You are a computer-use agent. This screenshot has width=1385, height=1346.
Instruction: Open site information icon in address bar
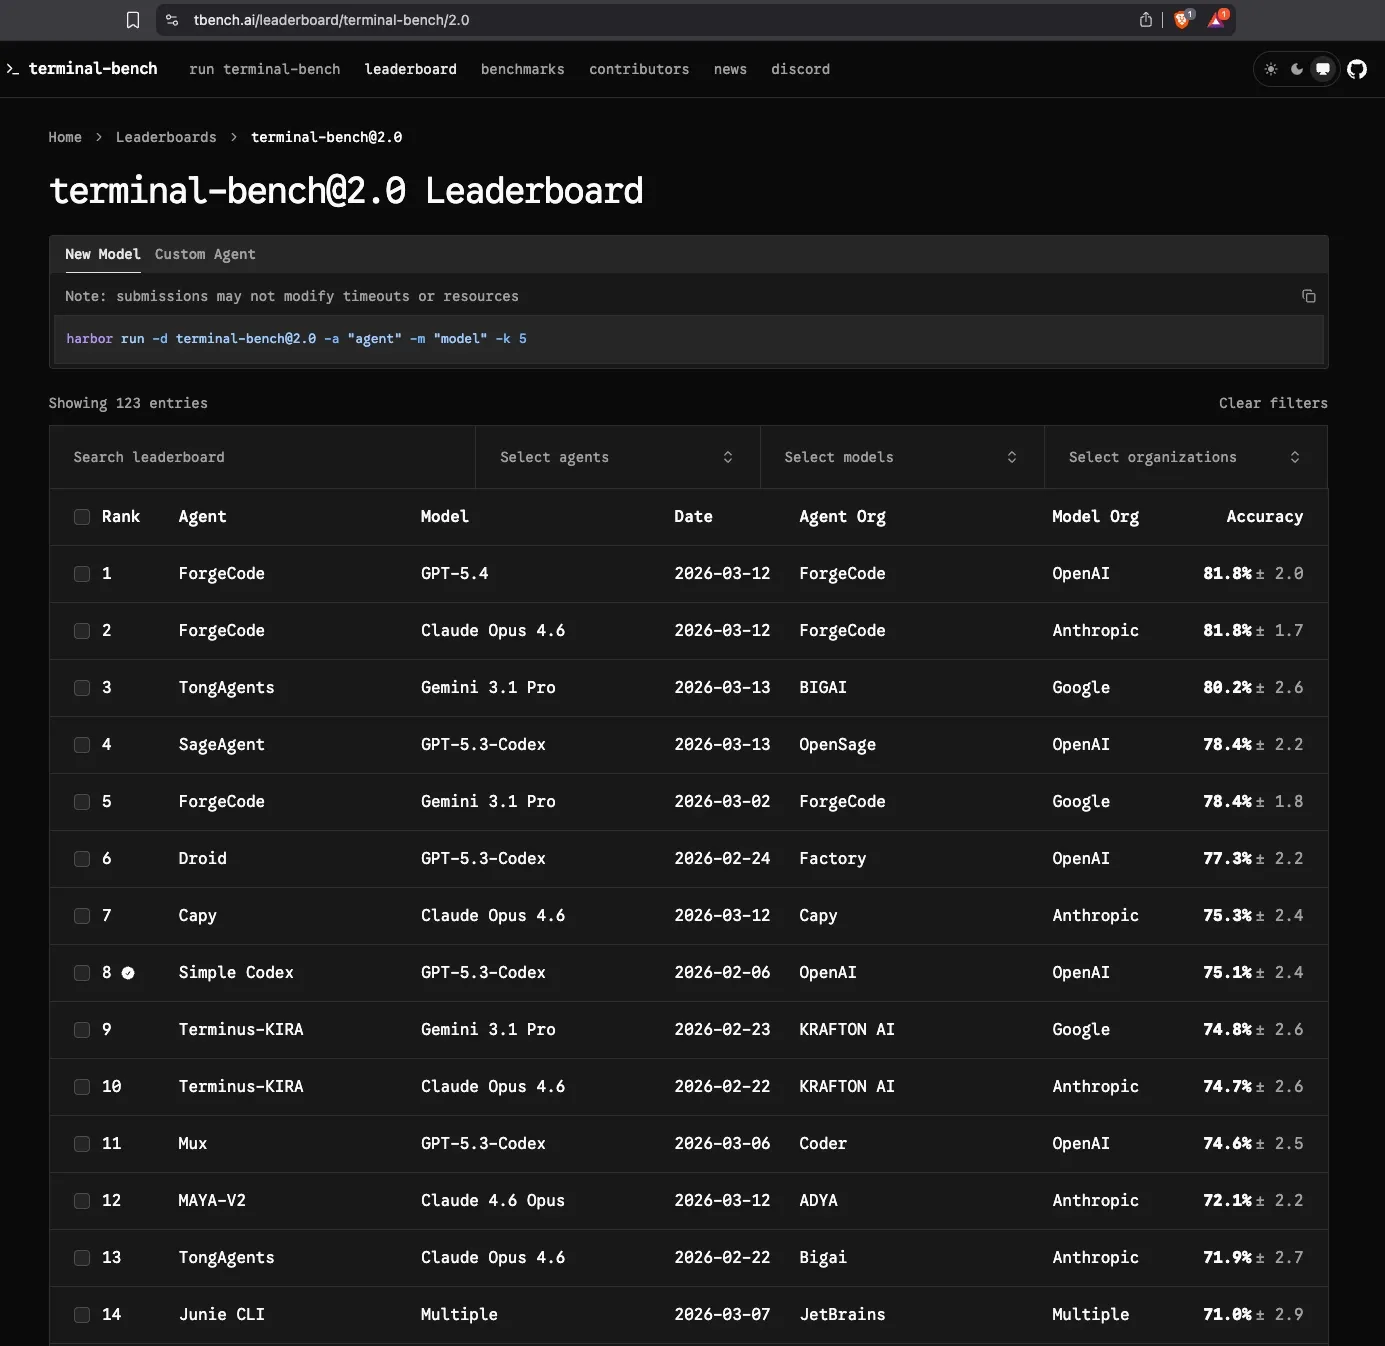click(x=172, y=20)
